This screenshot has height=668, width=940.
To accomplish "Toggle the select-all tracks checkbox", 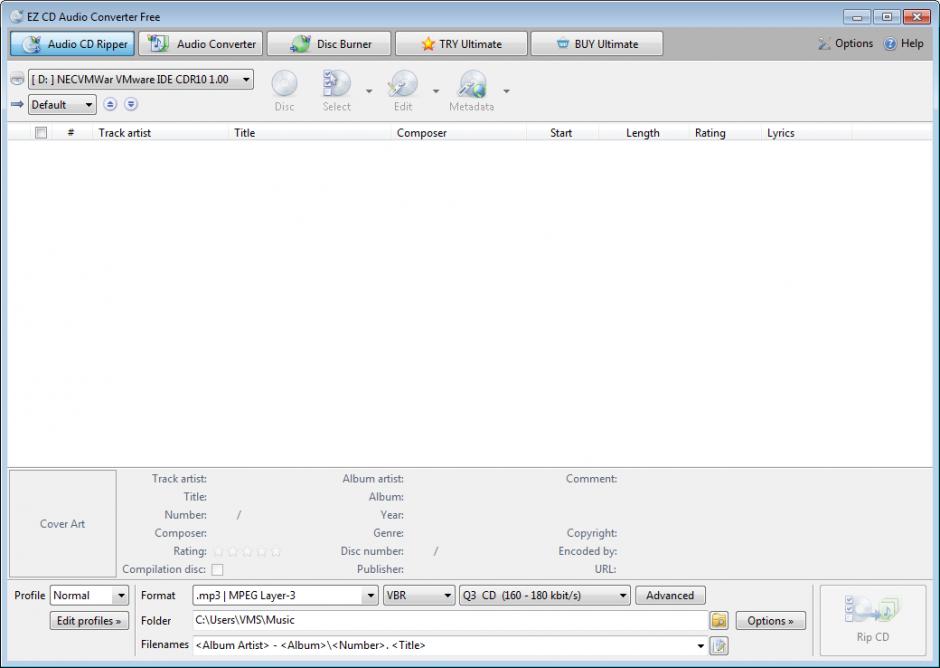I will [x=41, y=133].
